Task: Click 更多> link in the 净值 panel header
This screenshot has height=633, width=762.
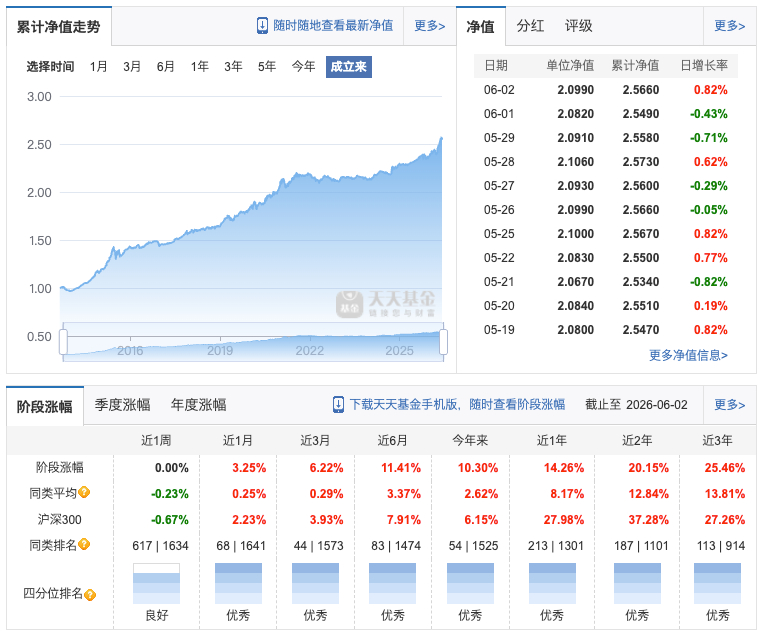Action: 729,26
